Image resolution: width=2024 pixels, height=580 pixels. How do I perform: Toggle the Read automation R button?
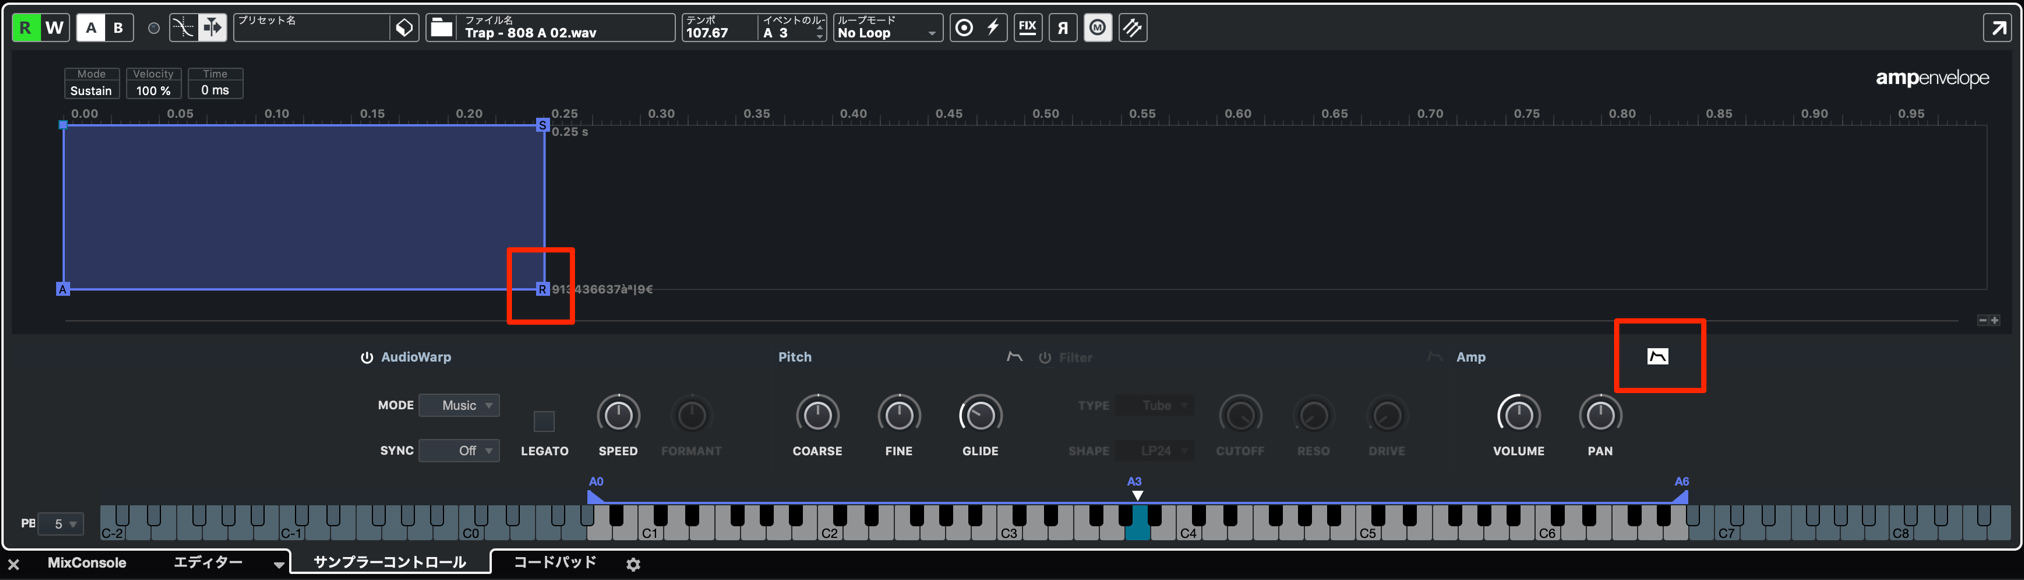[x=25, y=28]
